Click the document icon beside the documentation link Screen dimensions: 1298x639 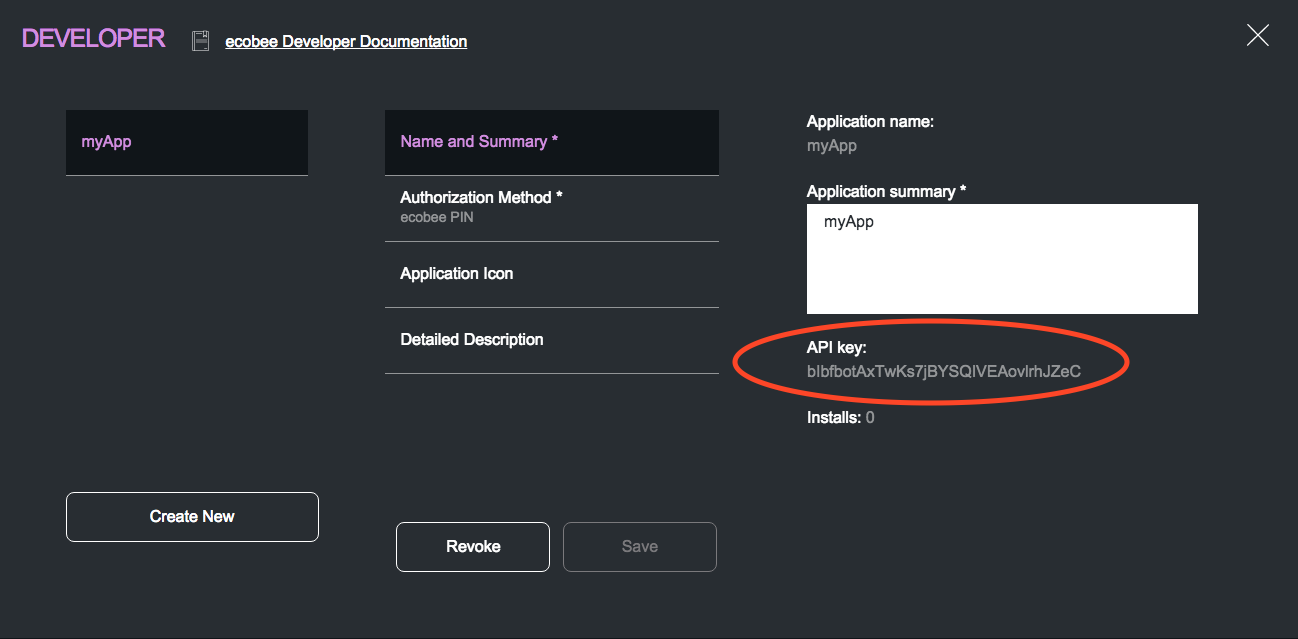click(x=201, y=41)
